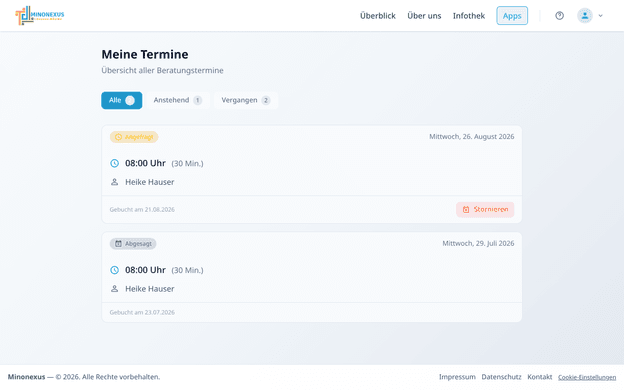Show the Alle appointments tab
Screen dimensions: 624x390
pyautogui.click(x=121, y=100)
